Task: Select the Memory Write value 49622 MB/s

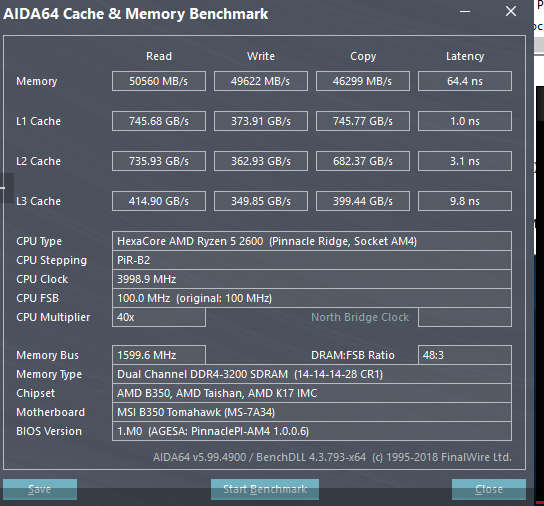Action: tap(261, 81)
